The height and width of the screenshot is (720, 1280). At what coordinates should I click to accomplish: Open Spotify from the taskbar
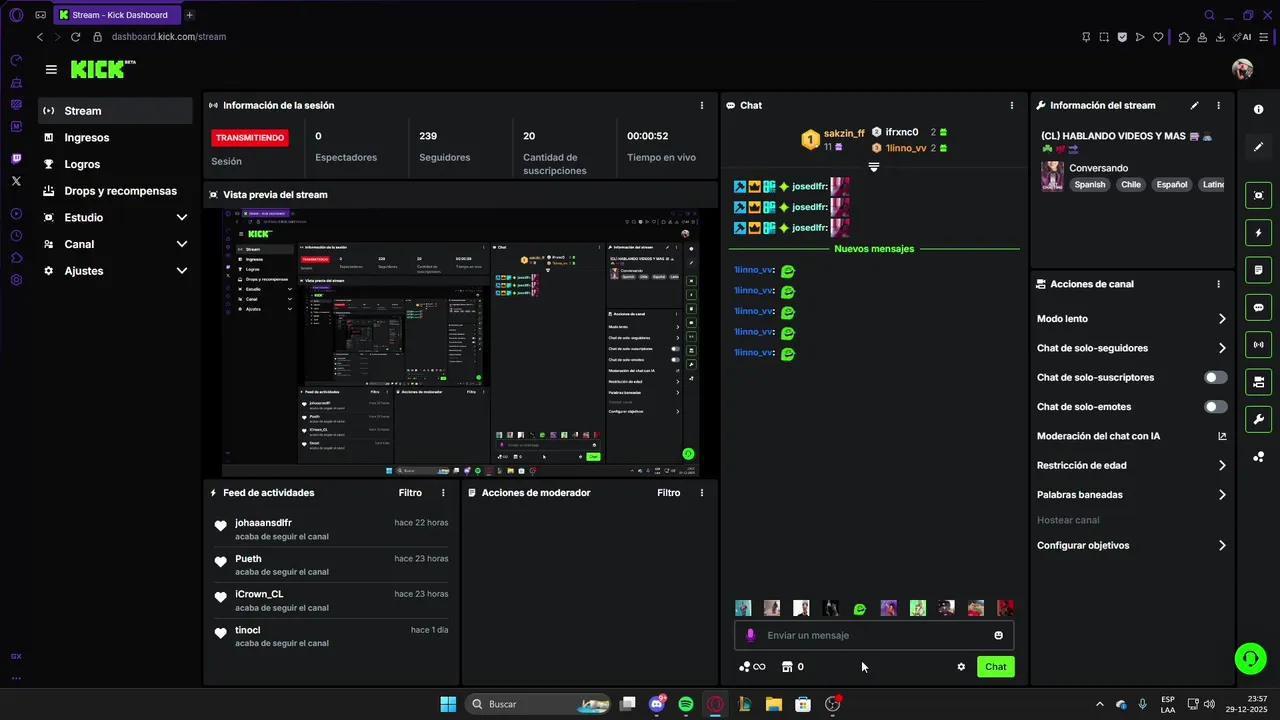tap(686, 704)
